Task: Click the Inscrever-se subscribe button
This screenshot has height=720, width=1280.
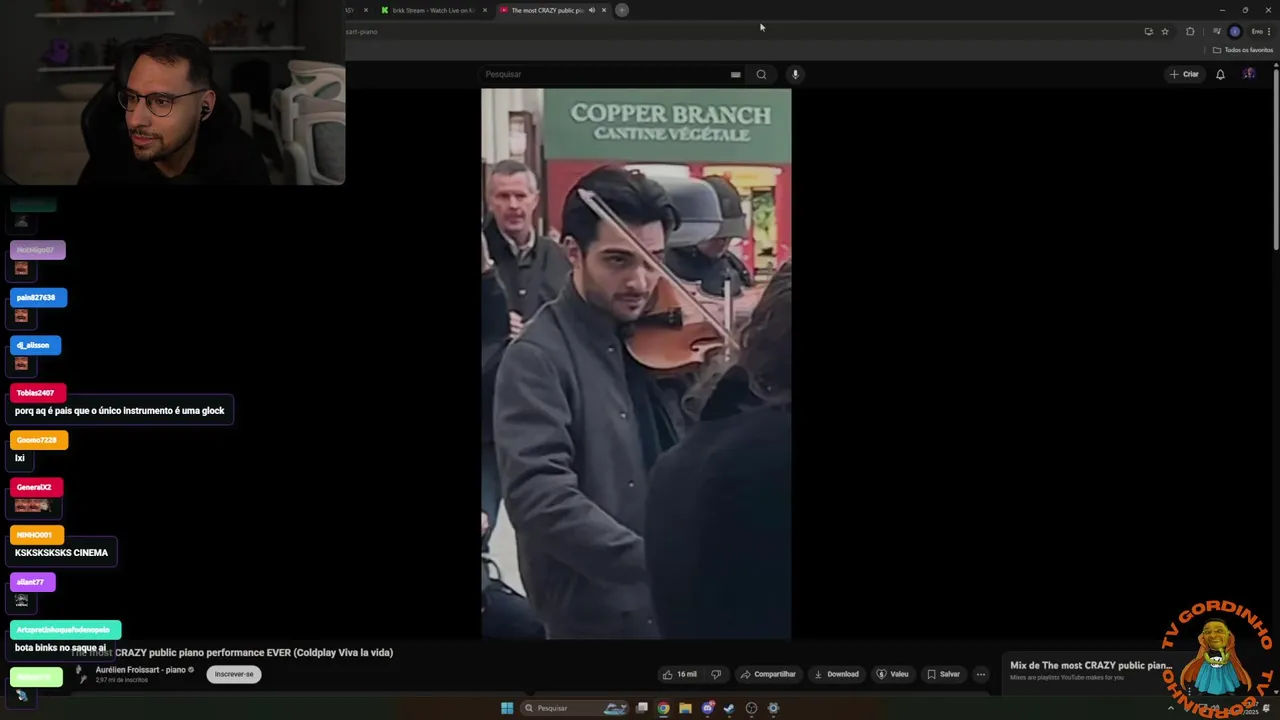Action: coord(234,674)
